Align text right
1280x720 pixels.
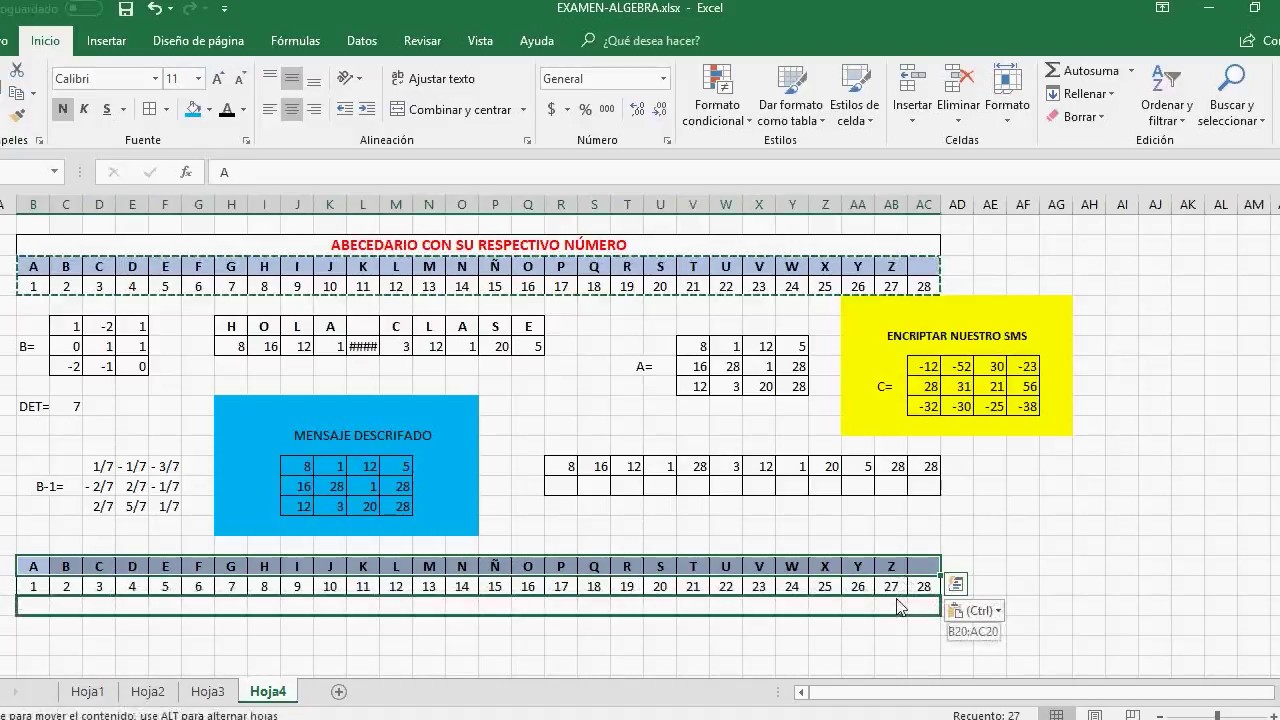click(314, 109)
